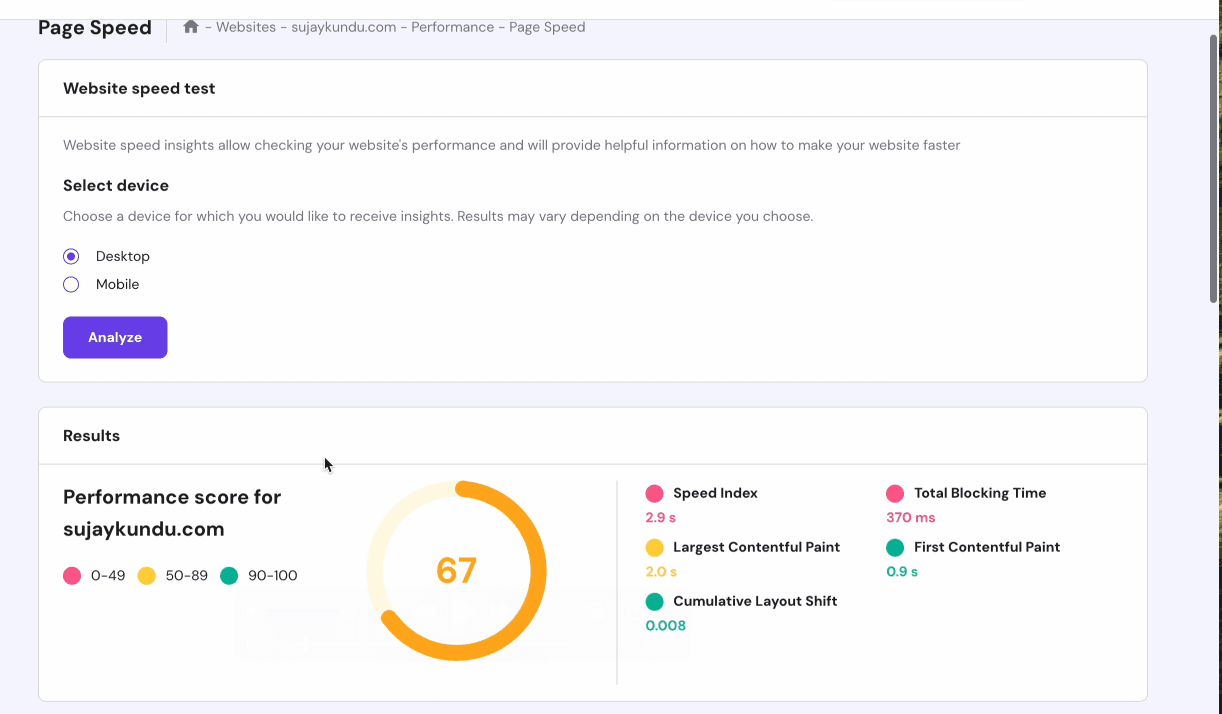Click the First Contentful Paint green indicator
Screen dimensions: 1222x714
point(897,547)
